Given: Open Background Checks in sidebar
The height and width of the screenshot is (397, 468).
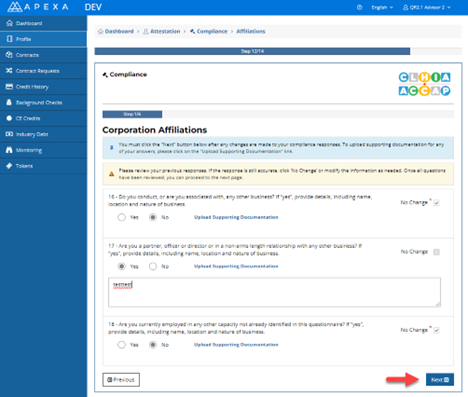Looking at the screenshot, I should click(43, 102).
